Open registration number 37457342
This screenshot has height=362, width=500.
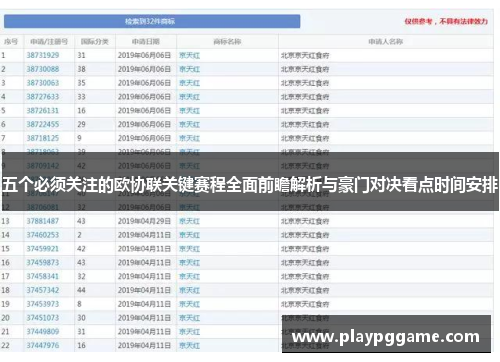point(43,290)
